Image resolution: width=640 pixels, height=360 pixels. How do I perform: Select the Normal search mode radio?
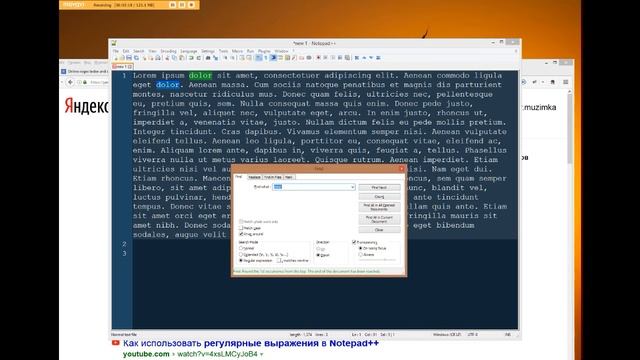pos(241,248)
